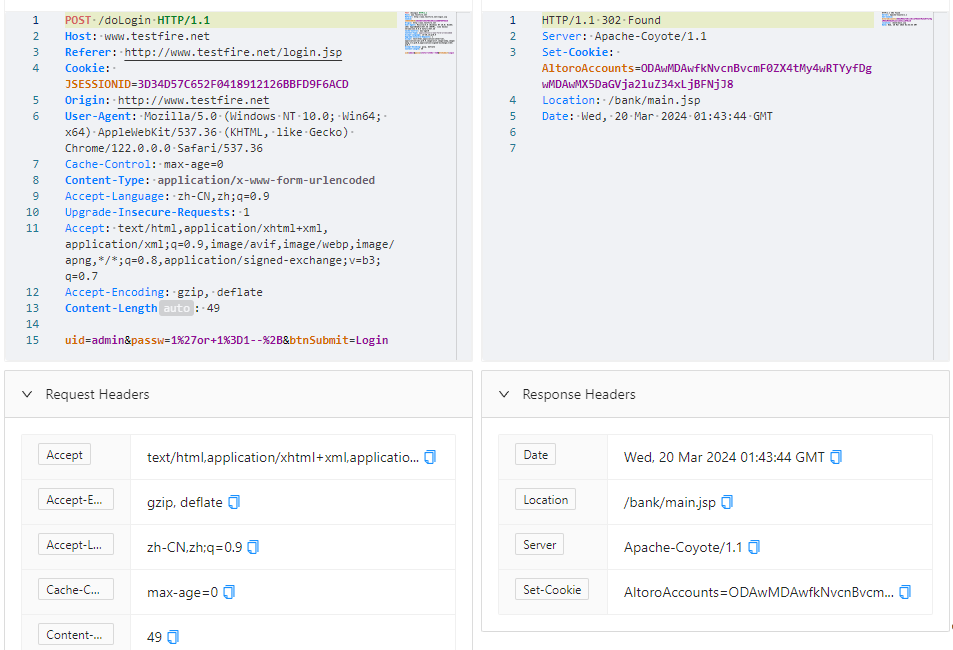Copy the Content-Length value 49
This screenshot has height=650, width=953.
pos(173,637)
